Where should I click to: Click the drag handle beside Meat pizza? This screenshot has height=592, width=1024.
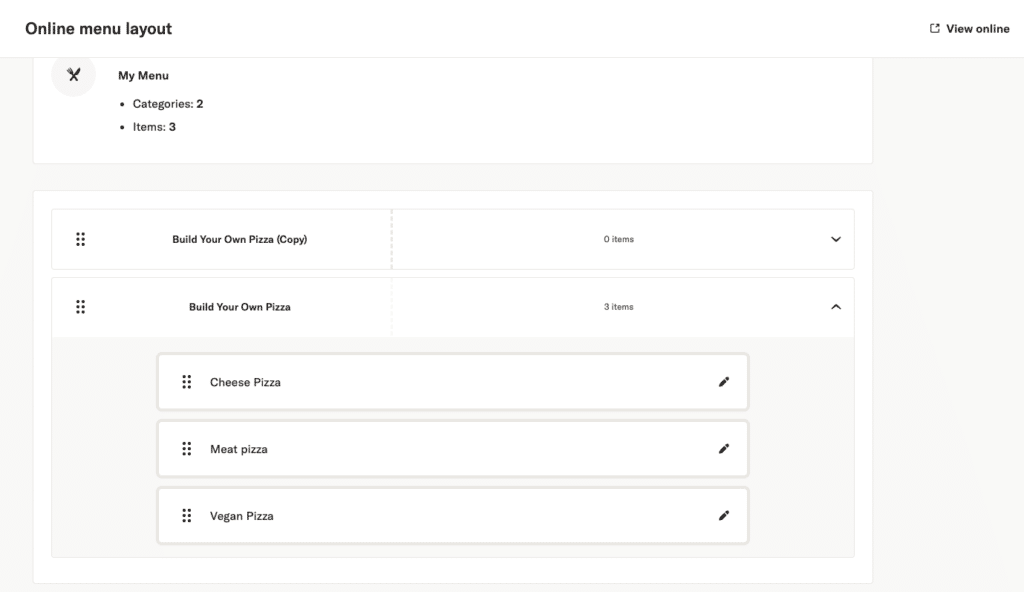[187, 449]
